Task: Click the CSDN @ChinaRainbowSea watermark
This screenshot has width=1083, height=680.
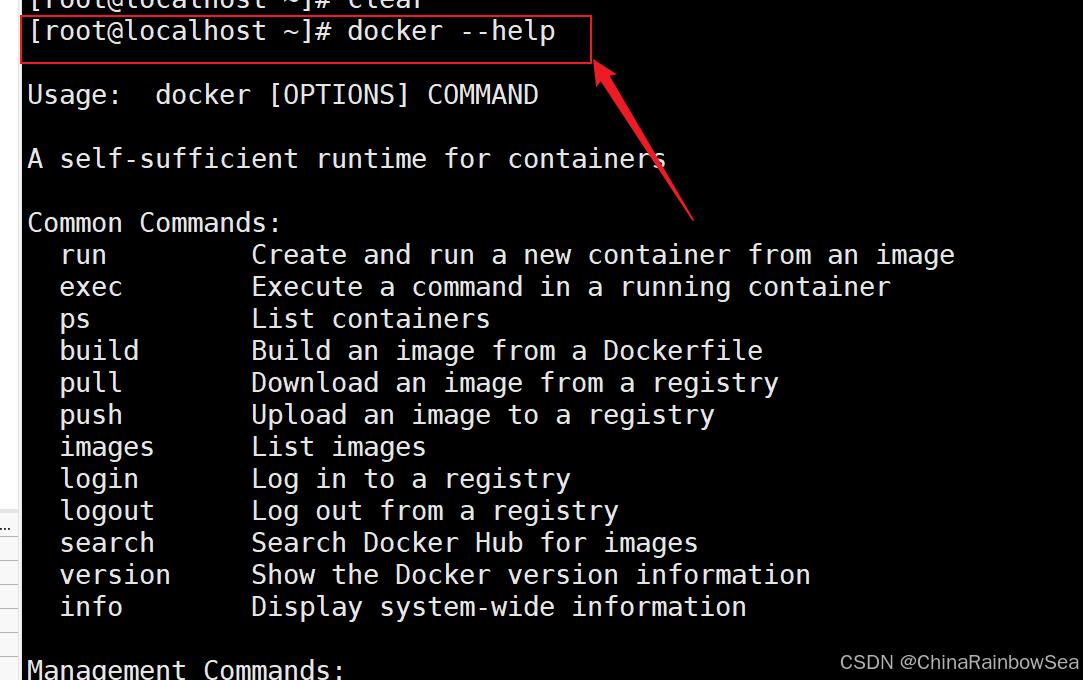Action: [959, 662]
